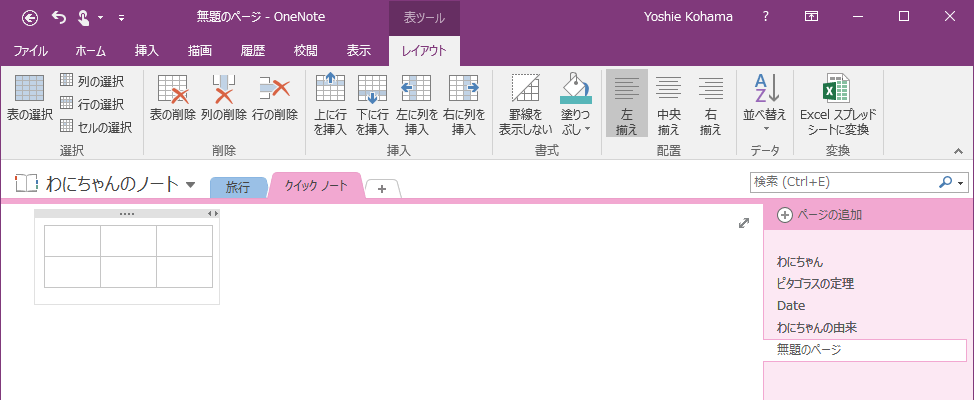Toggle 中央揃え center alignment

point(669,103)
